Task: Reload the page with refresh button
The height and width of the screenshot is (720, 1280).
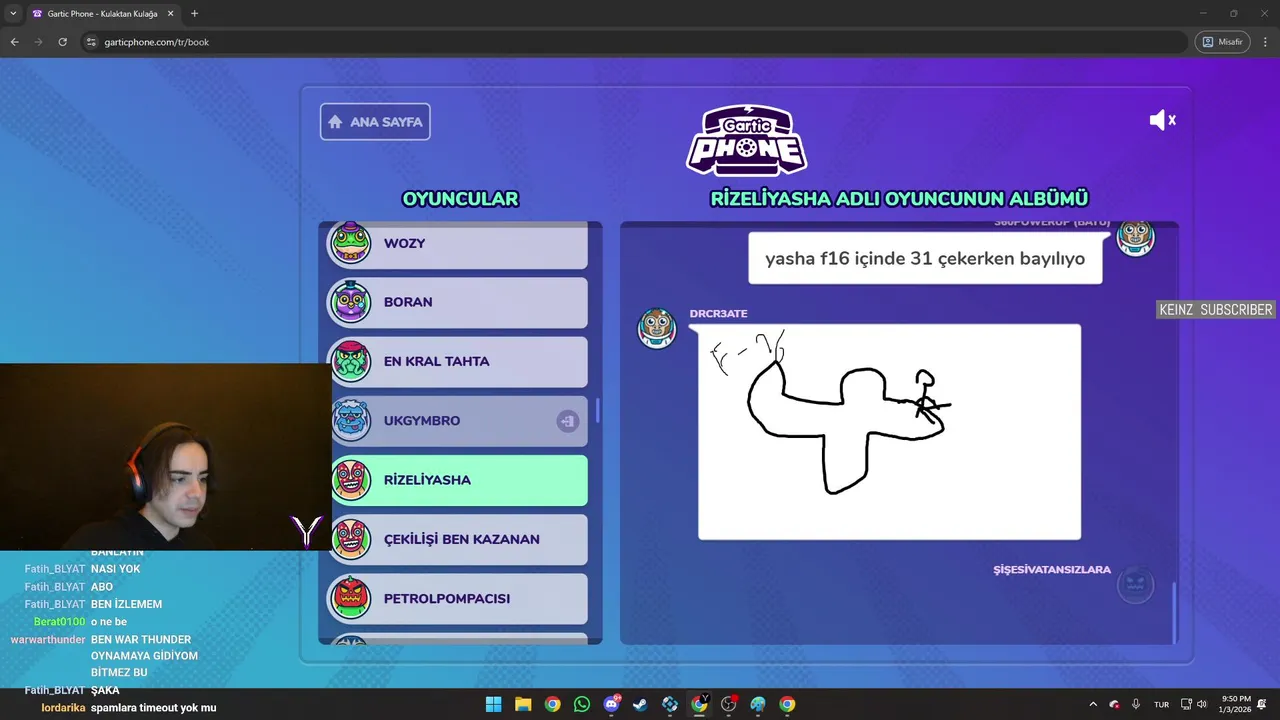Action: tap(62, 42)
